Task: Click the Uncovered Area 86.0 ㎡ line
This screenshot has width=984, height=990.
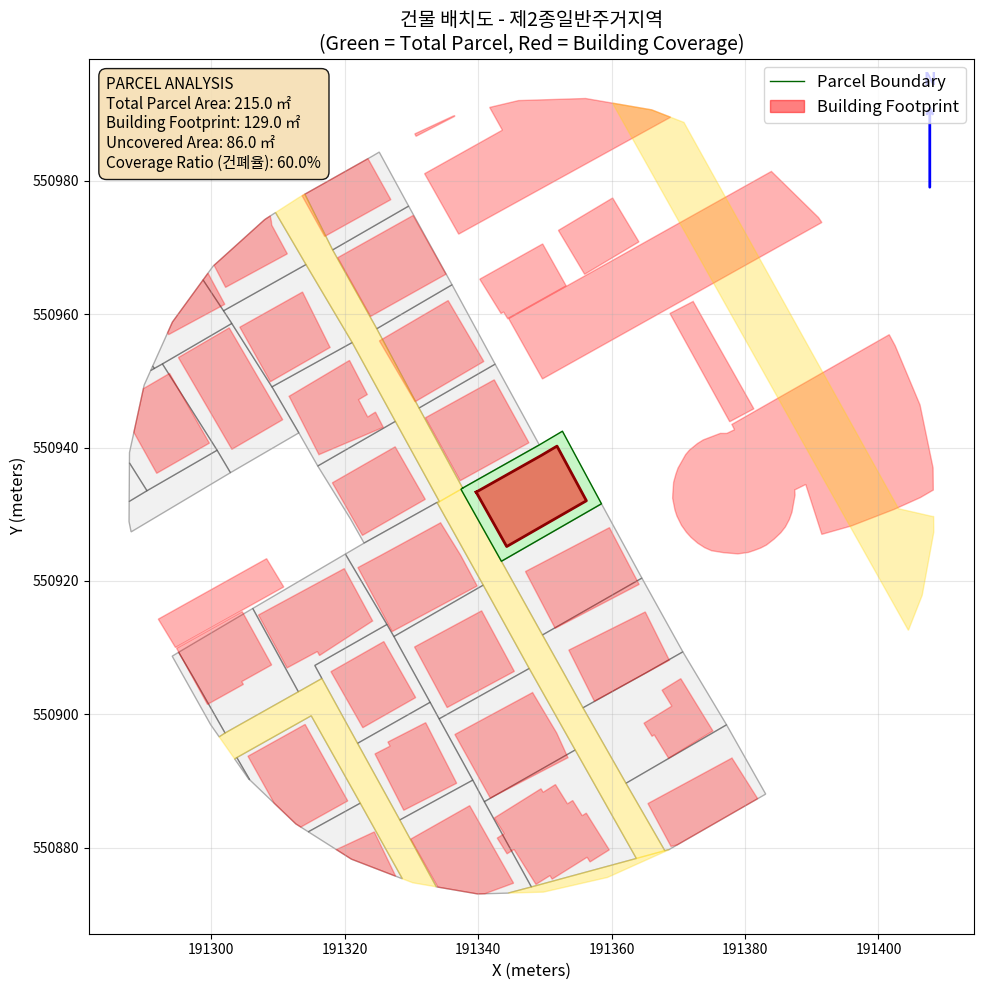Action: tap(190, 142)
